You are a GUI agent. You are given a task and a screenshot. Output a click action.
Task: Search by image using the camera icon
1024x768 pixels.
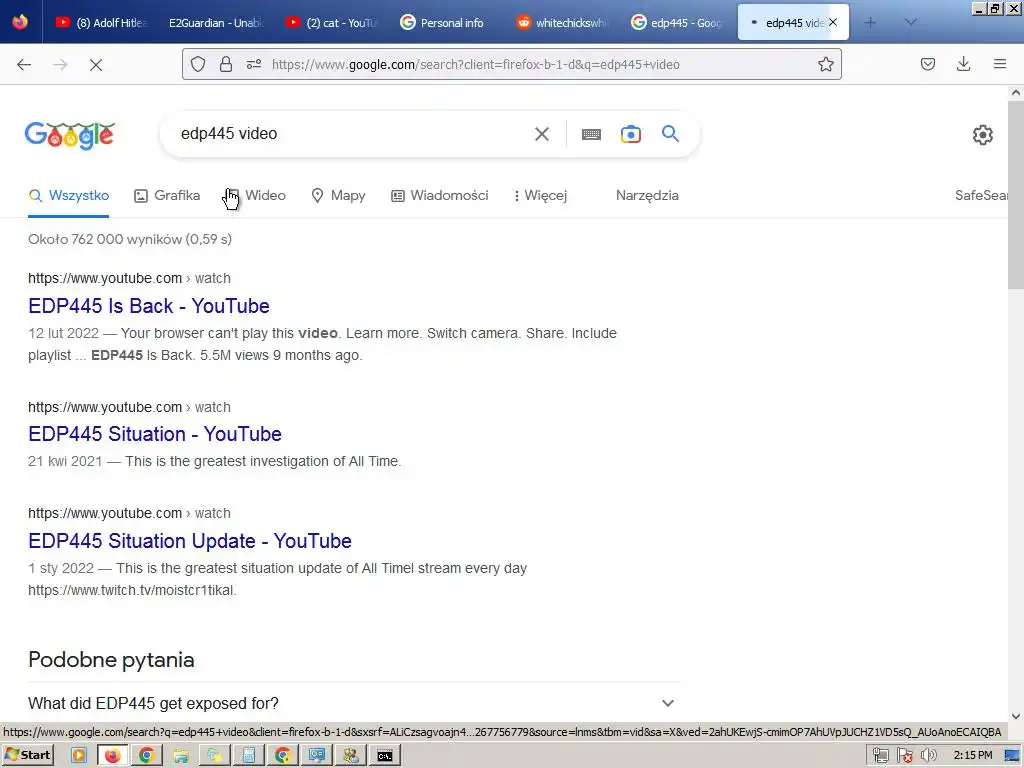pos(631,134)
